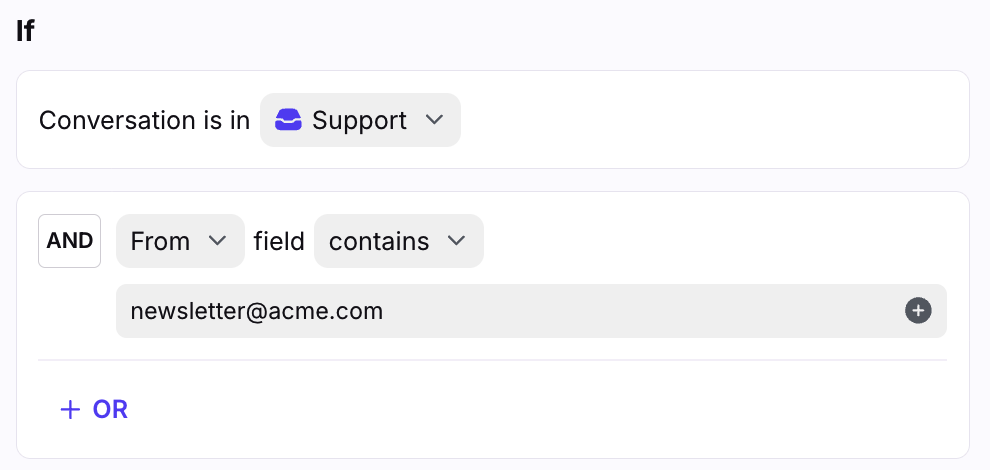The height and width of the screenshot is (470, 990).
Task: Click the "Support" inbox name text
Action: 359,121
